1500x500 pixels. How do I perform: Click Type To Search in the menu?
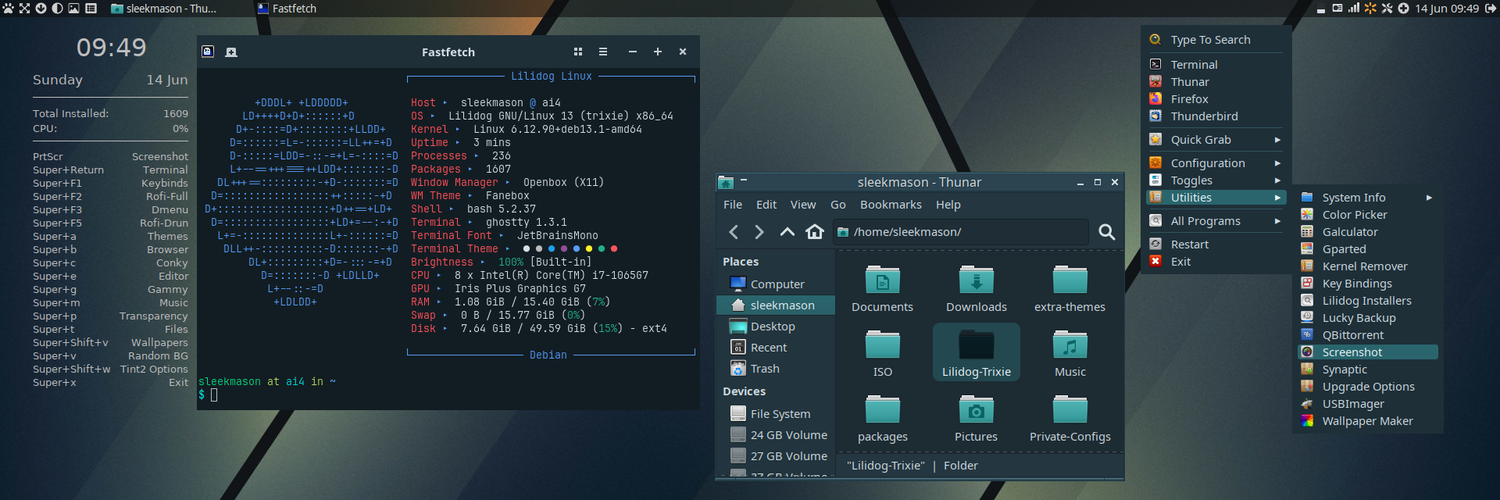[x=1216, y=40]
